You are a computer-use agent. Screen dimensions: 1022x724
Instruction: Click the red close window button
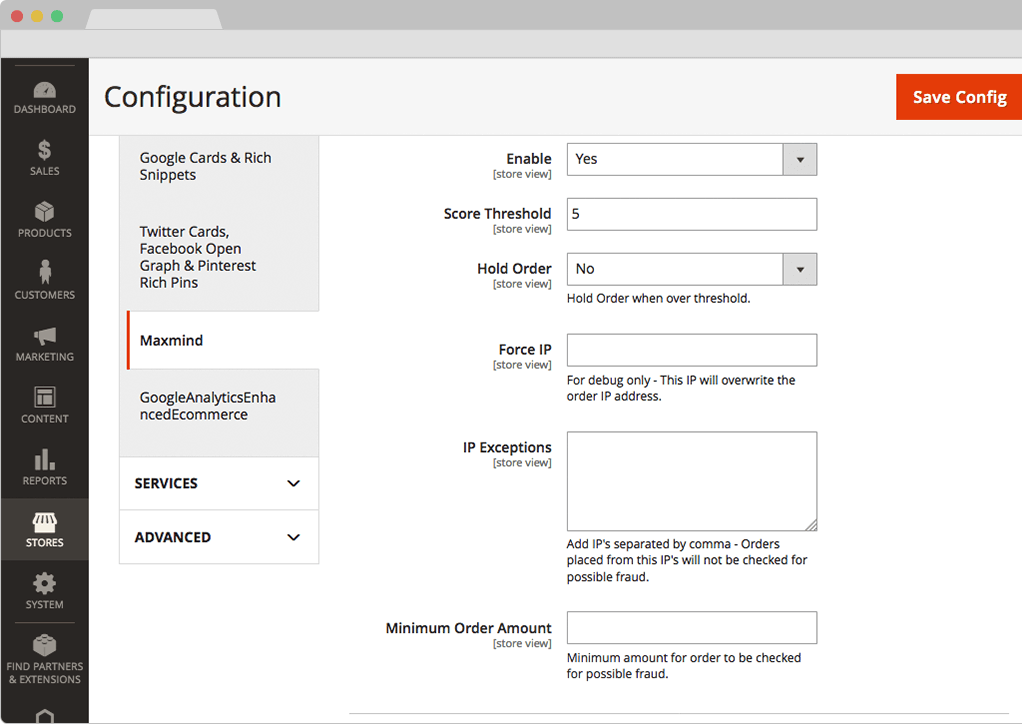(17, 16)
